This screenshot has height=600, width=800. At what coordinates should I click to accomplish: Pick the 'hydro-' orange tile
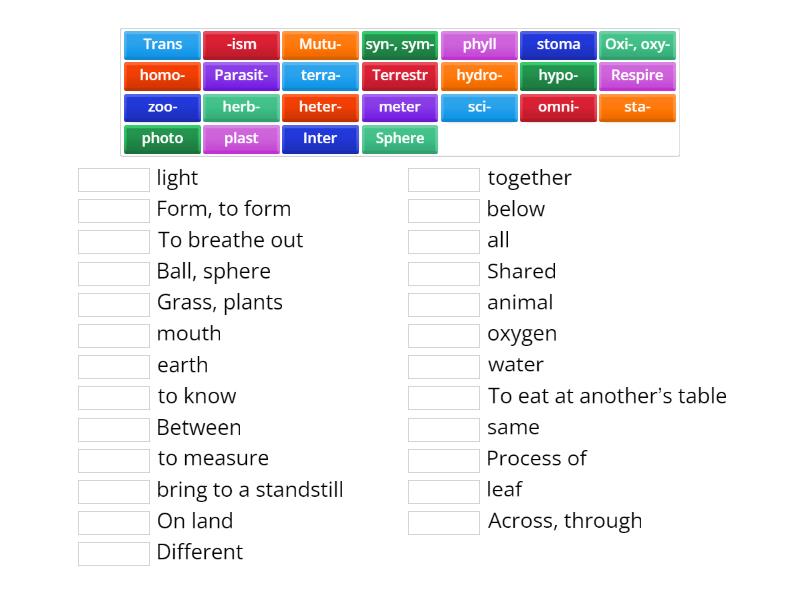coord(479,76)
